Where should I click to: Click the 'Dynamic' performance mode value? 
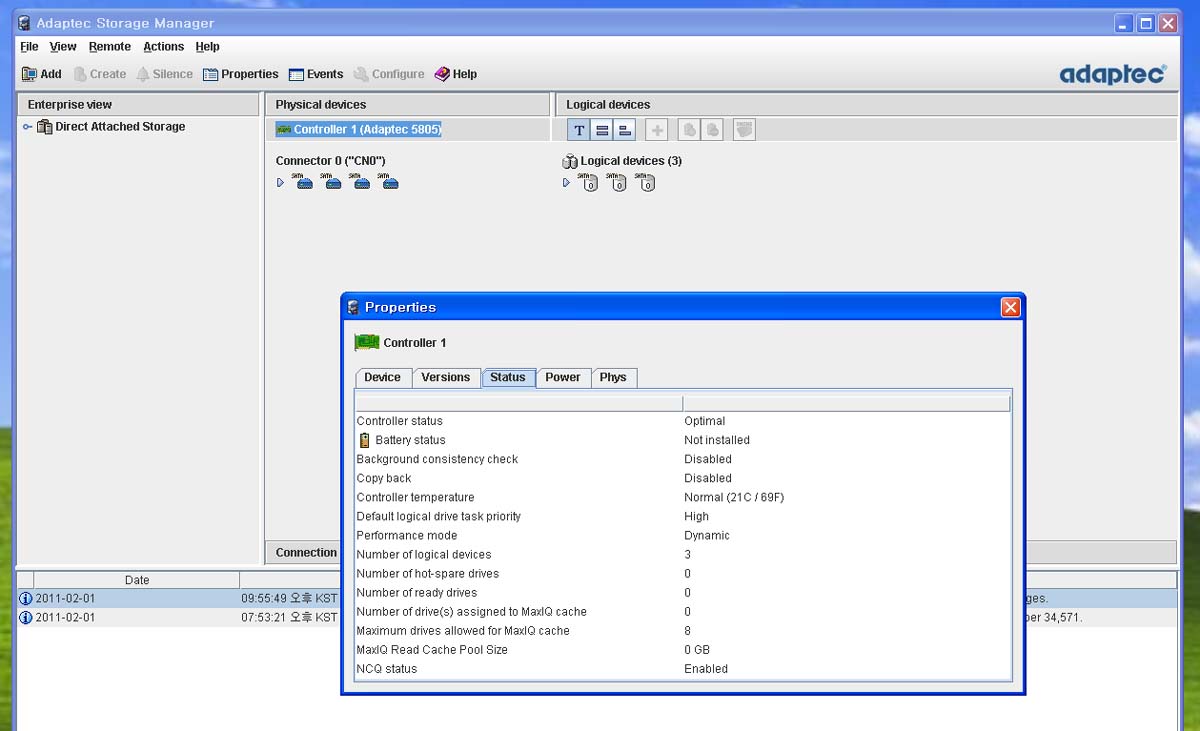tap(707, 535)
